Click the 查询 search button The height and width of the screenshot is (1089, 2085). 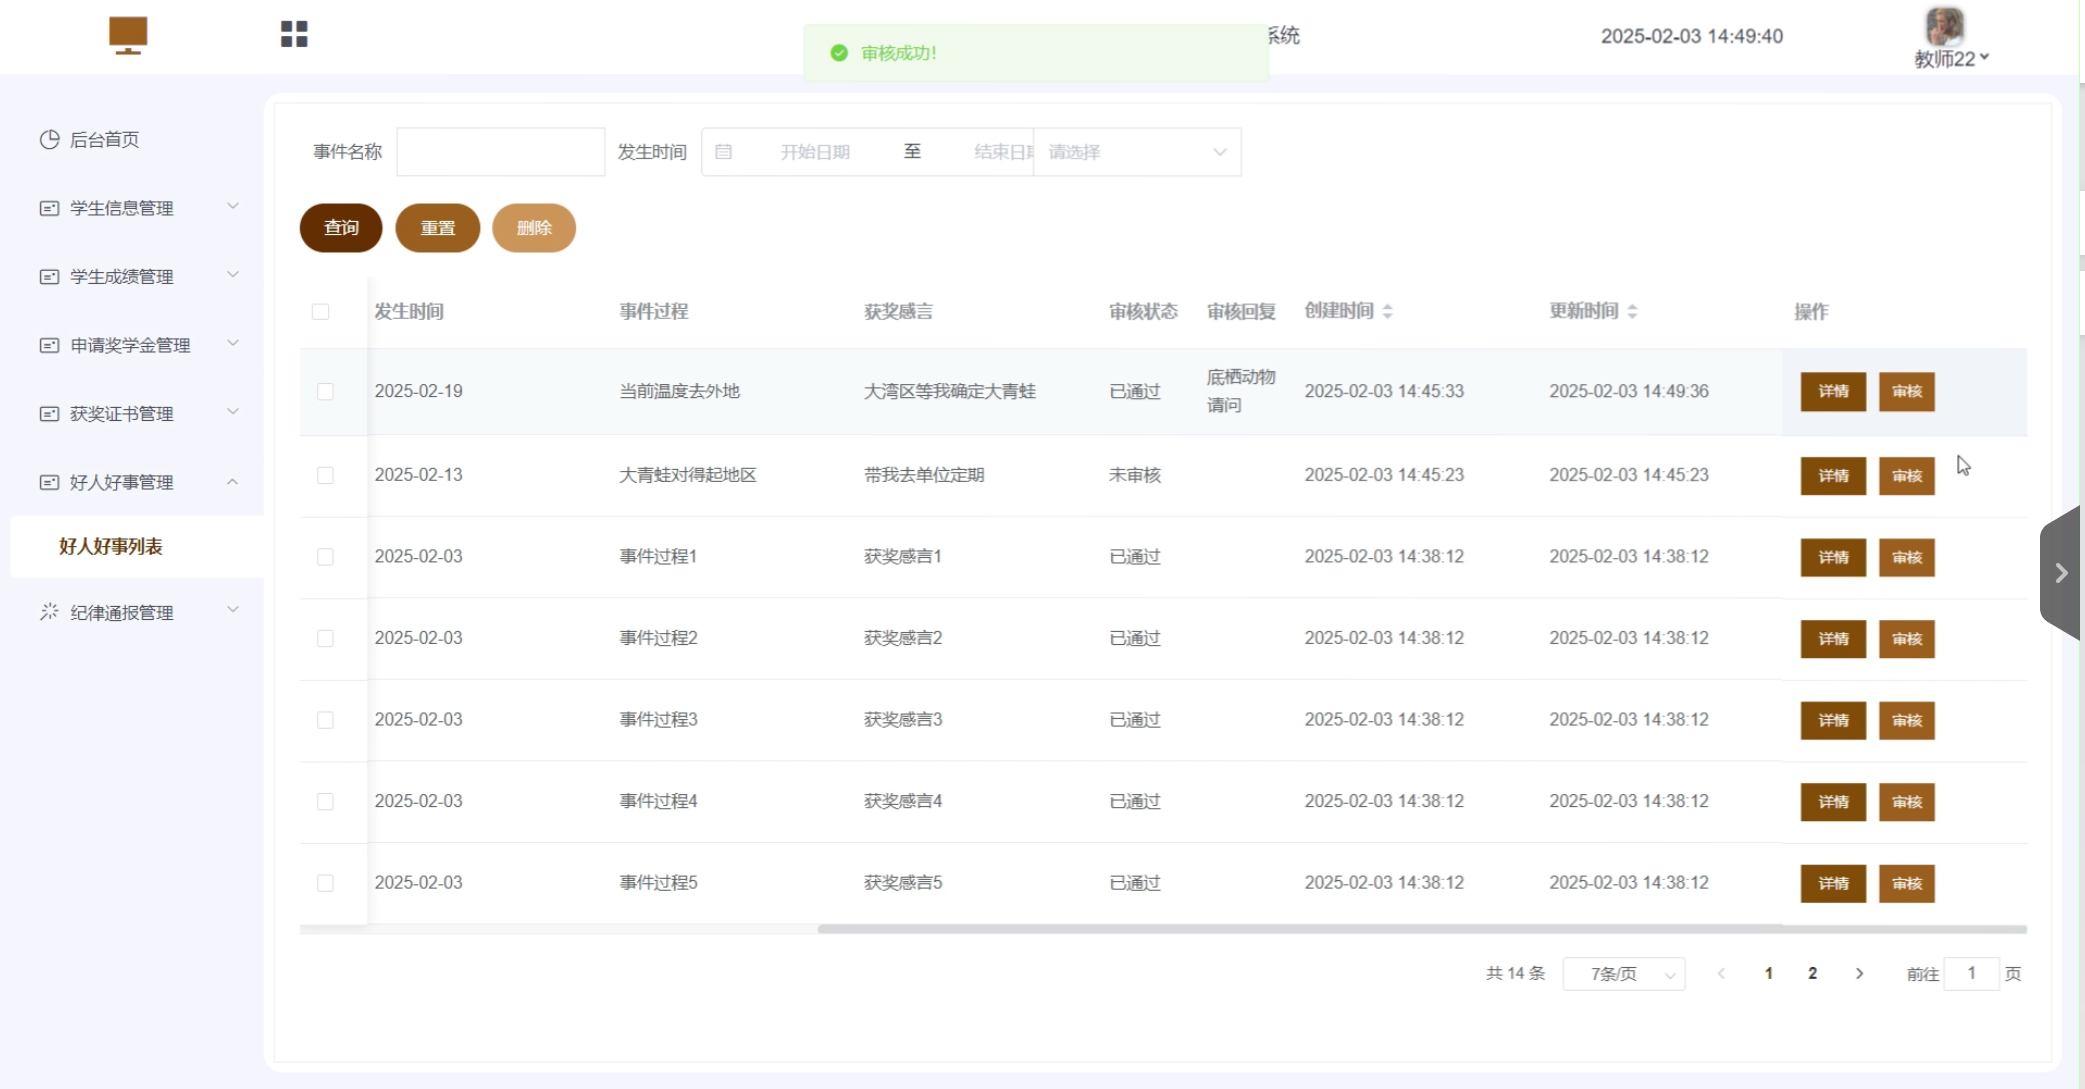point(341,228)
